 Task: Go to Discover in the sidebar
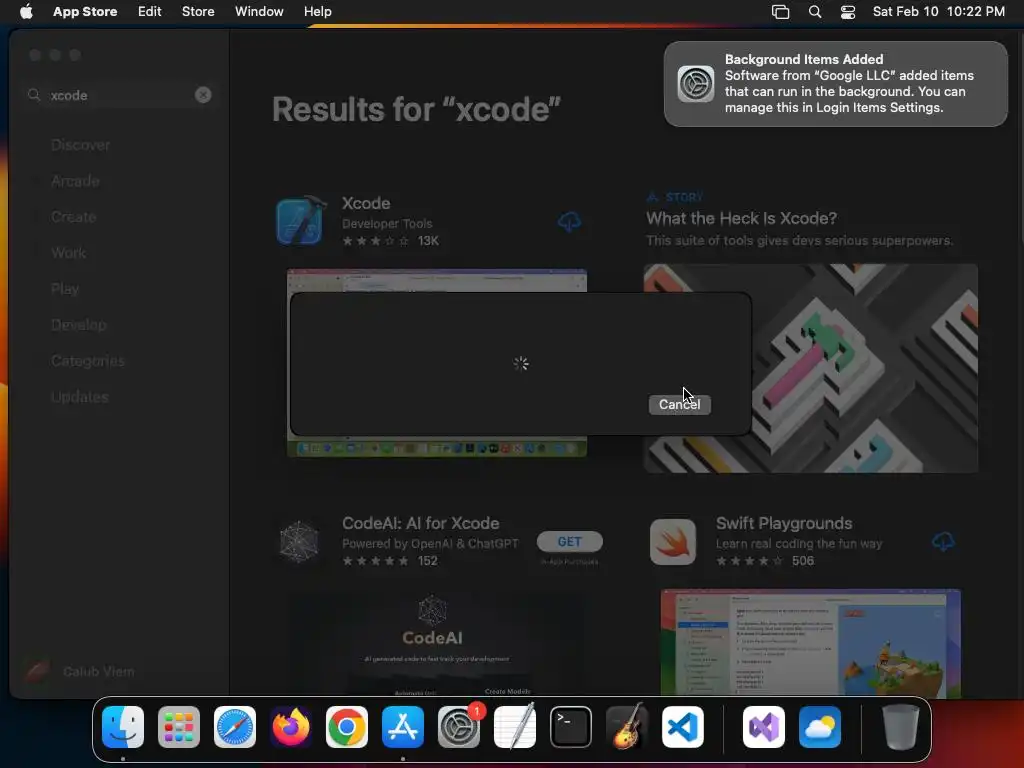80,145
